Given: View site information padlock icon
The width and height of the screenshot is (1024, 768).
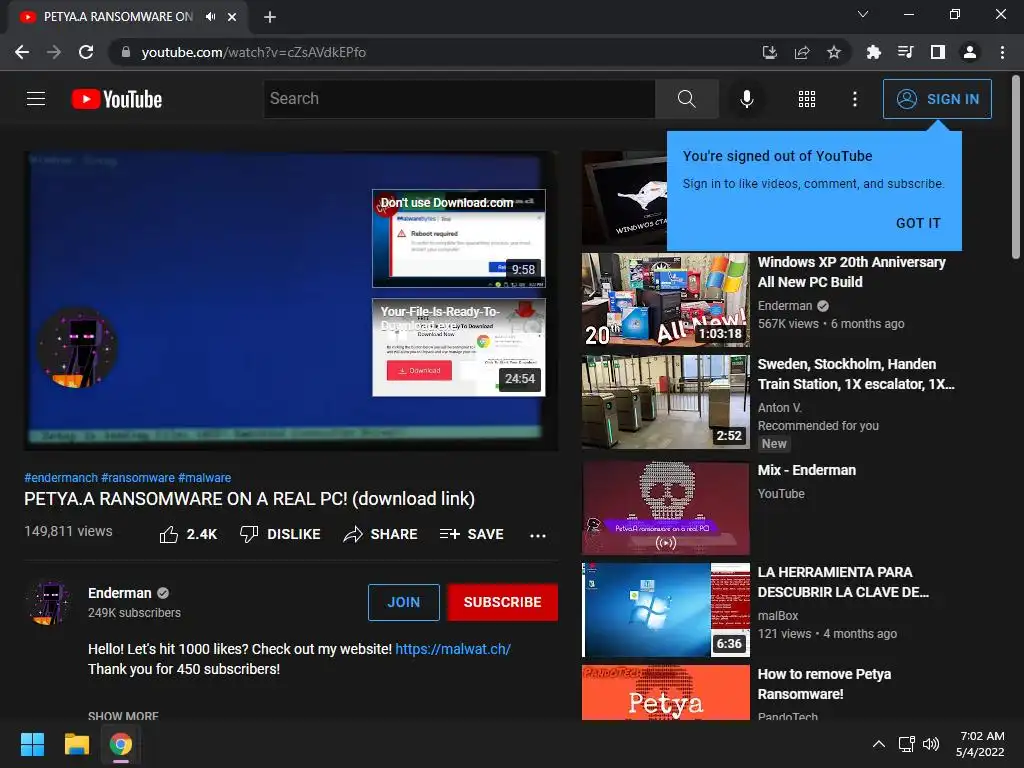Looking at the screenshot, I should coord(126,52).
